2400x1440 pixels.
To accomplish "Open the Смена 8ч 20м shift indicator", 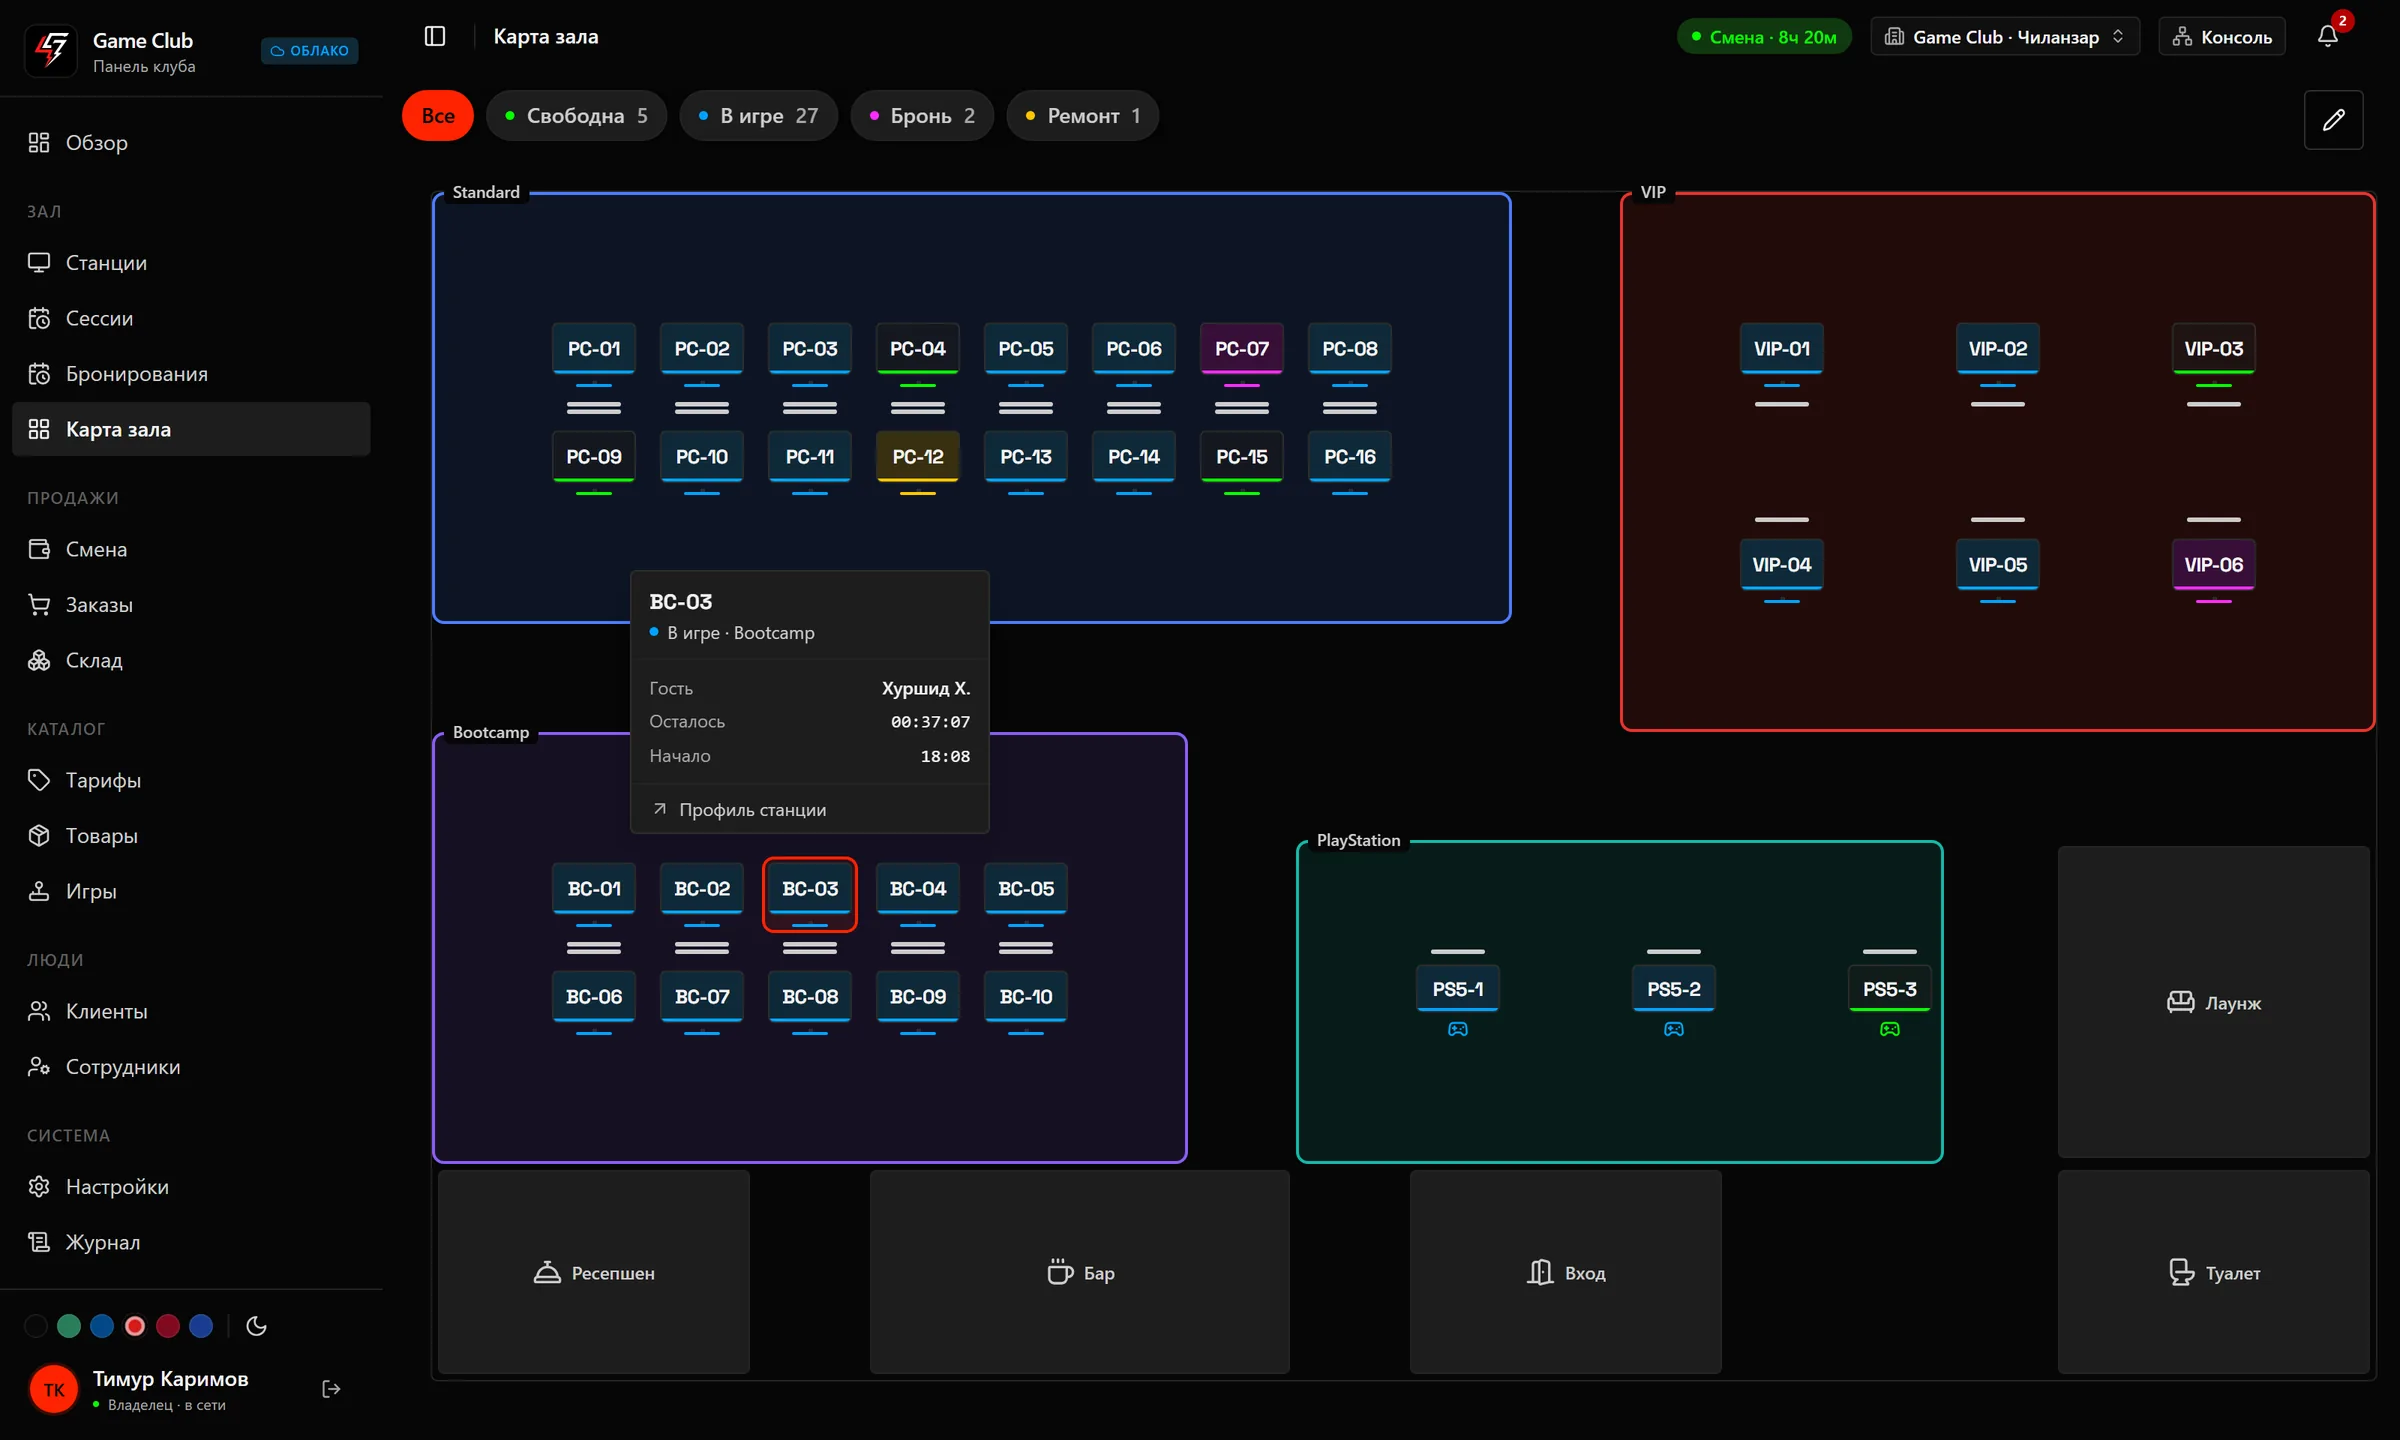I will click(x=1764, y=37).
